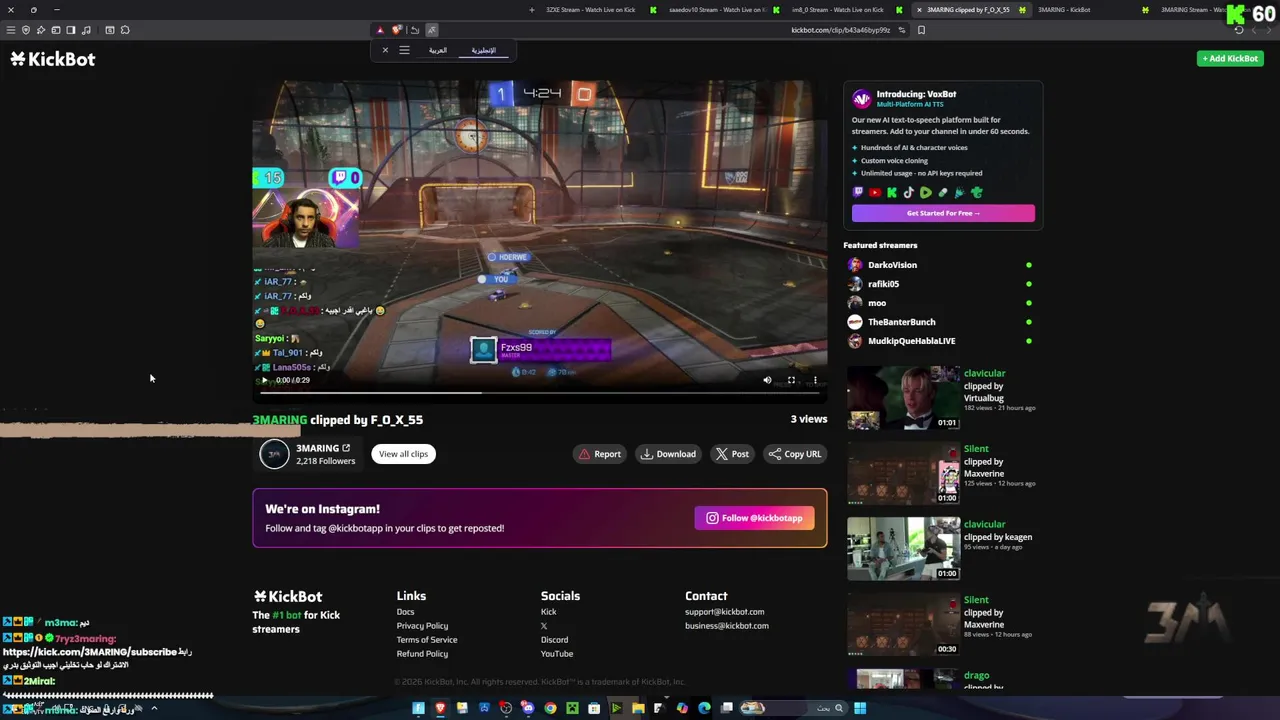Switch translation to Arabic tab
Viewport: 1280px width, 720px height.
pos(438,50)
